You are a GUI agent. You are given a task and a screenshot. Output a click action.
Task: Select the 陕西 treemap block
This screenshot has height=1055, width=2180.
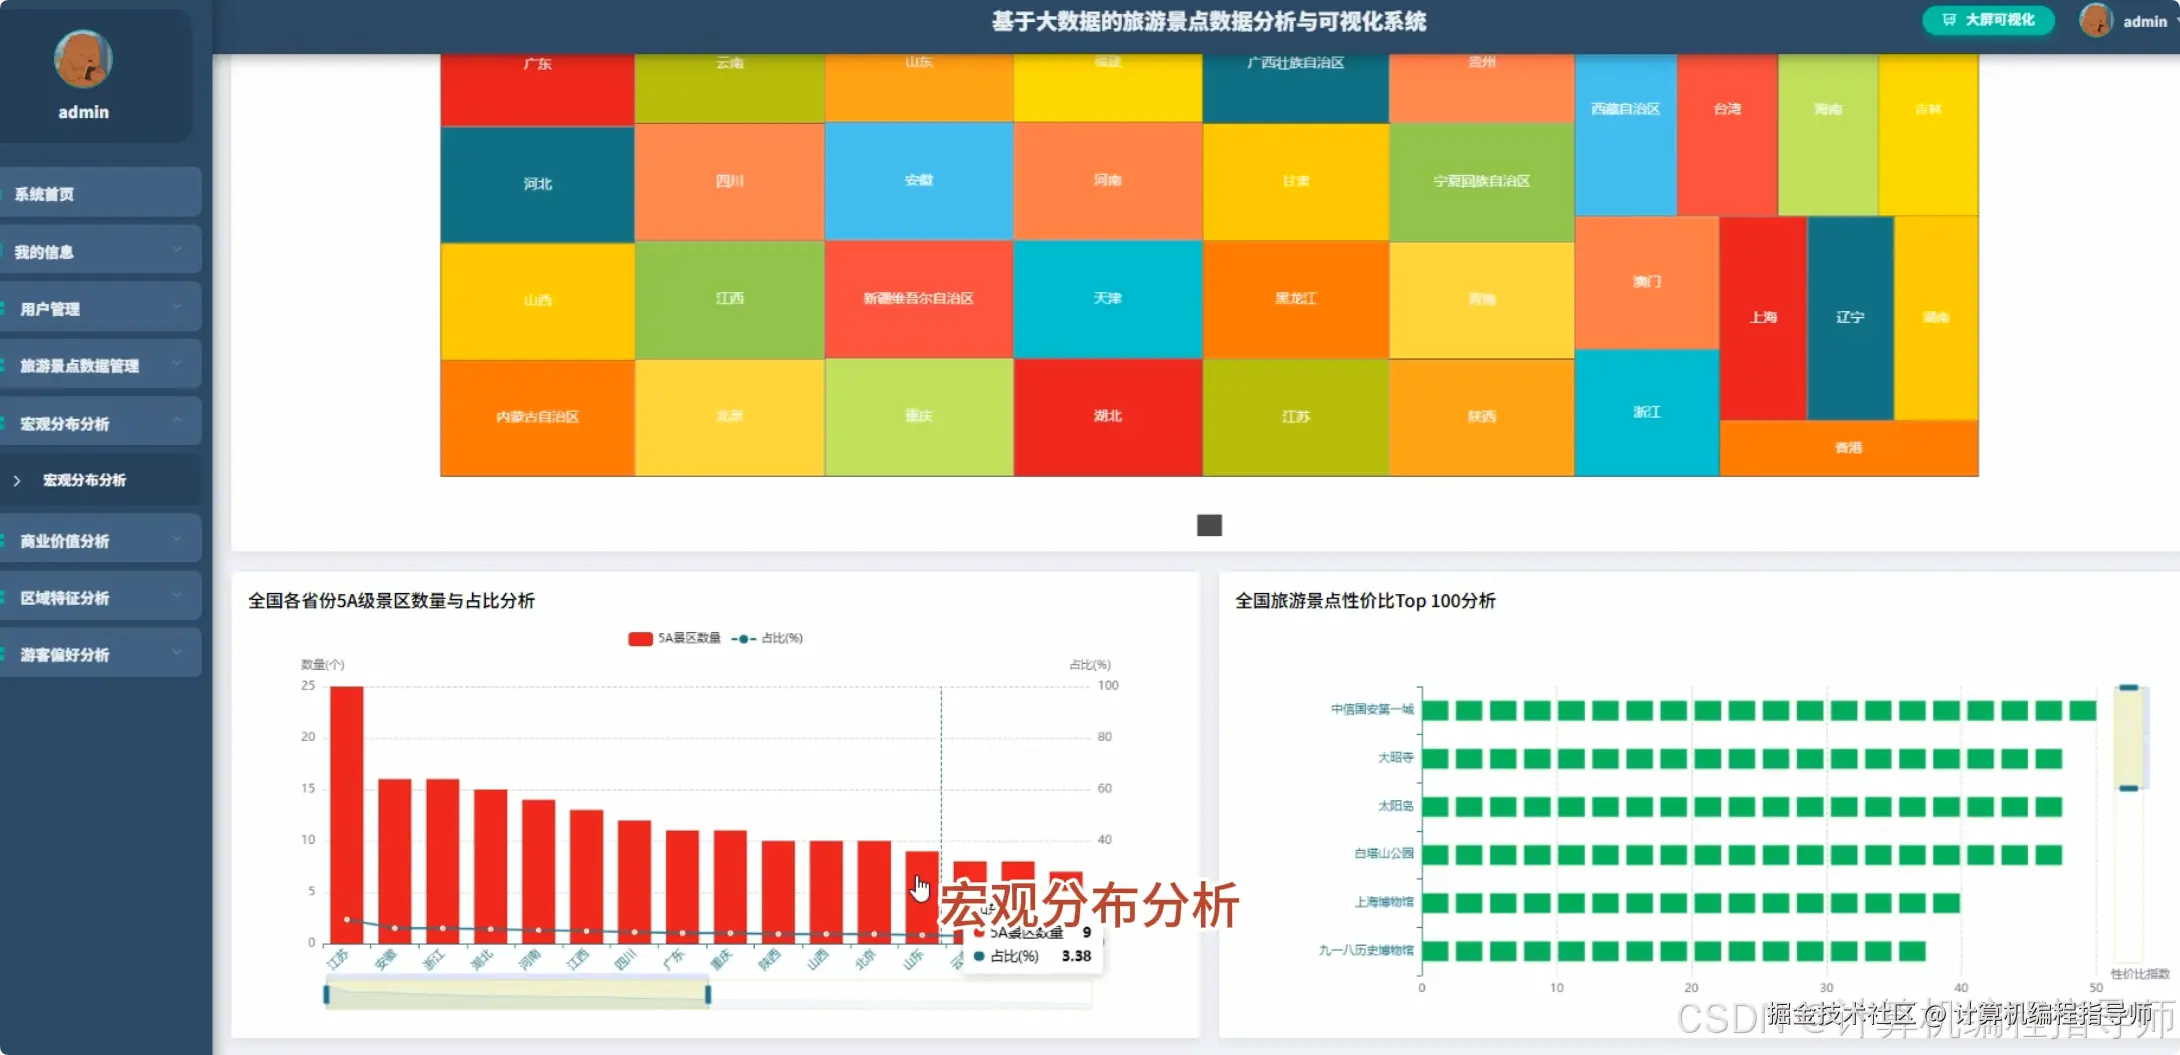(1481, 417)
